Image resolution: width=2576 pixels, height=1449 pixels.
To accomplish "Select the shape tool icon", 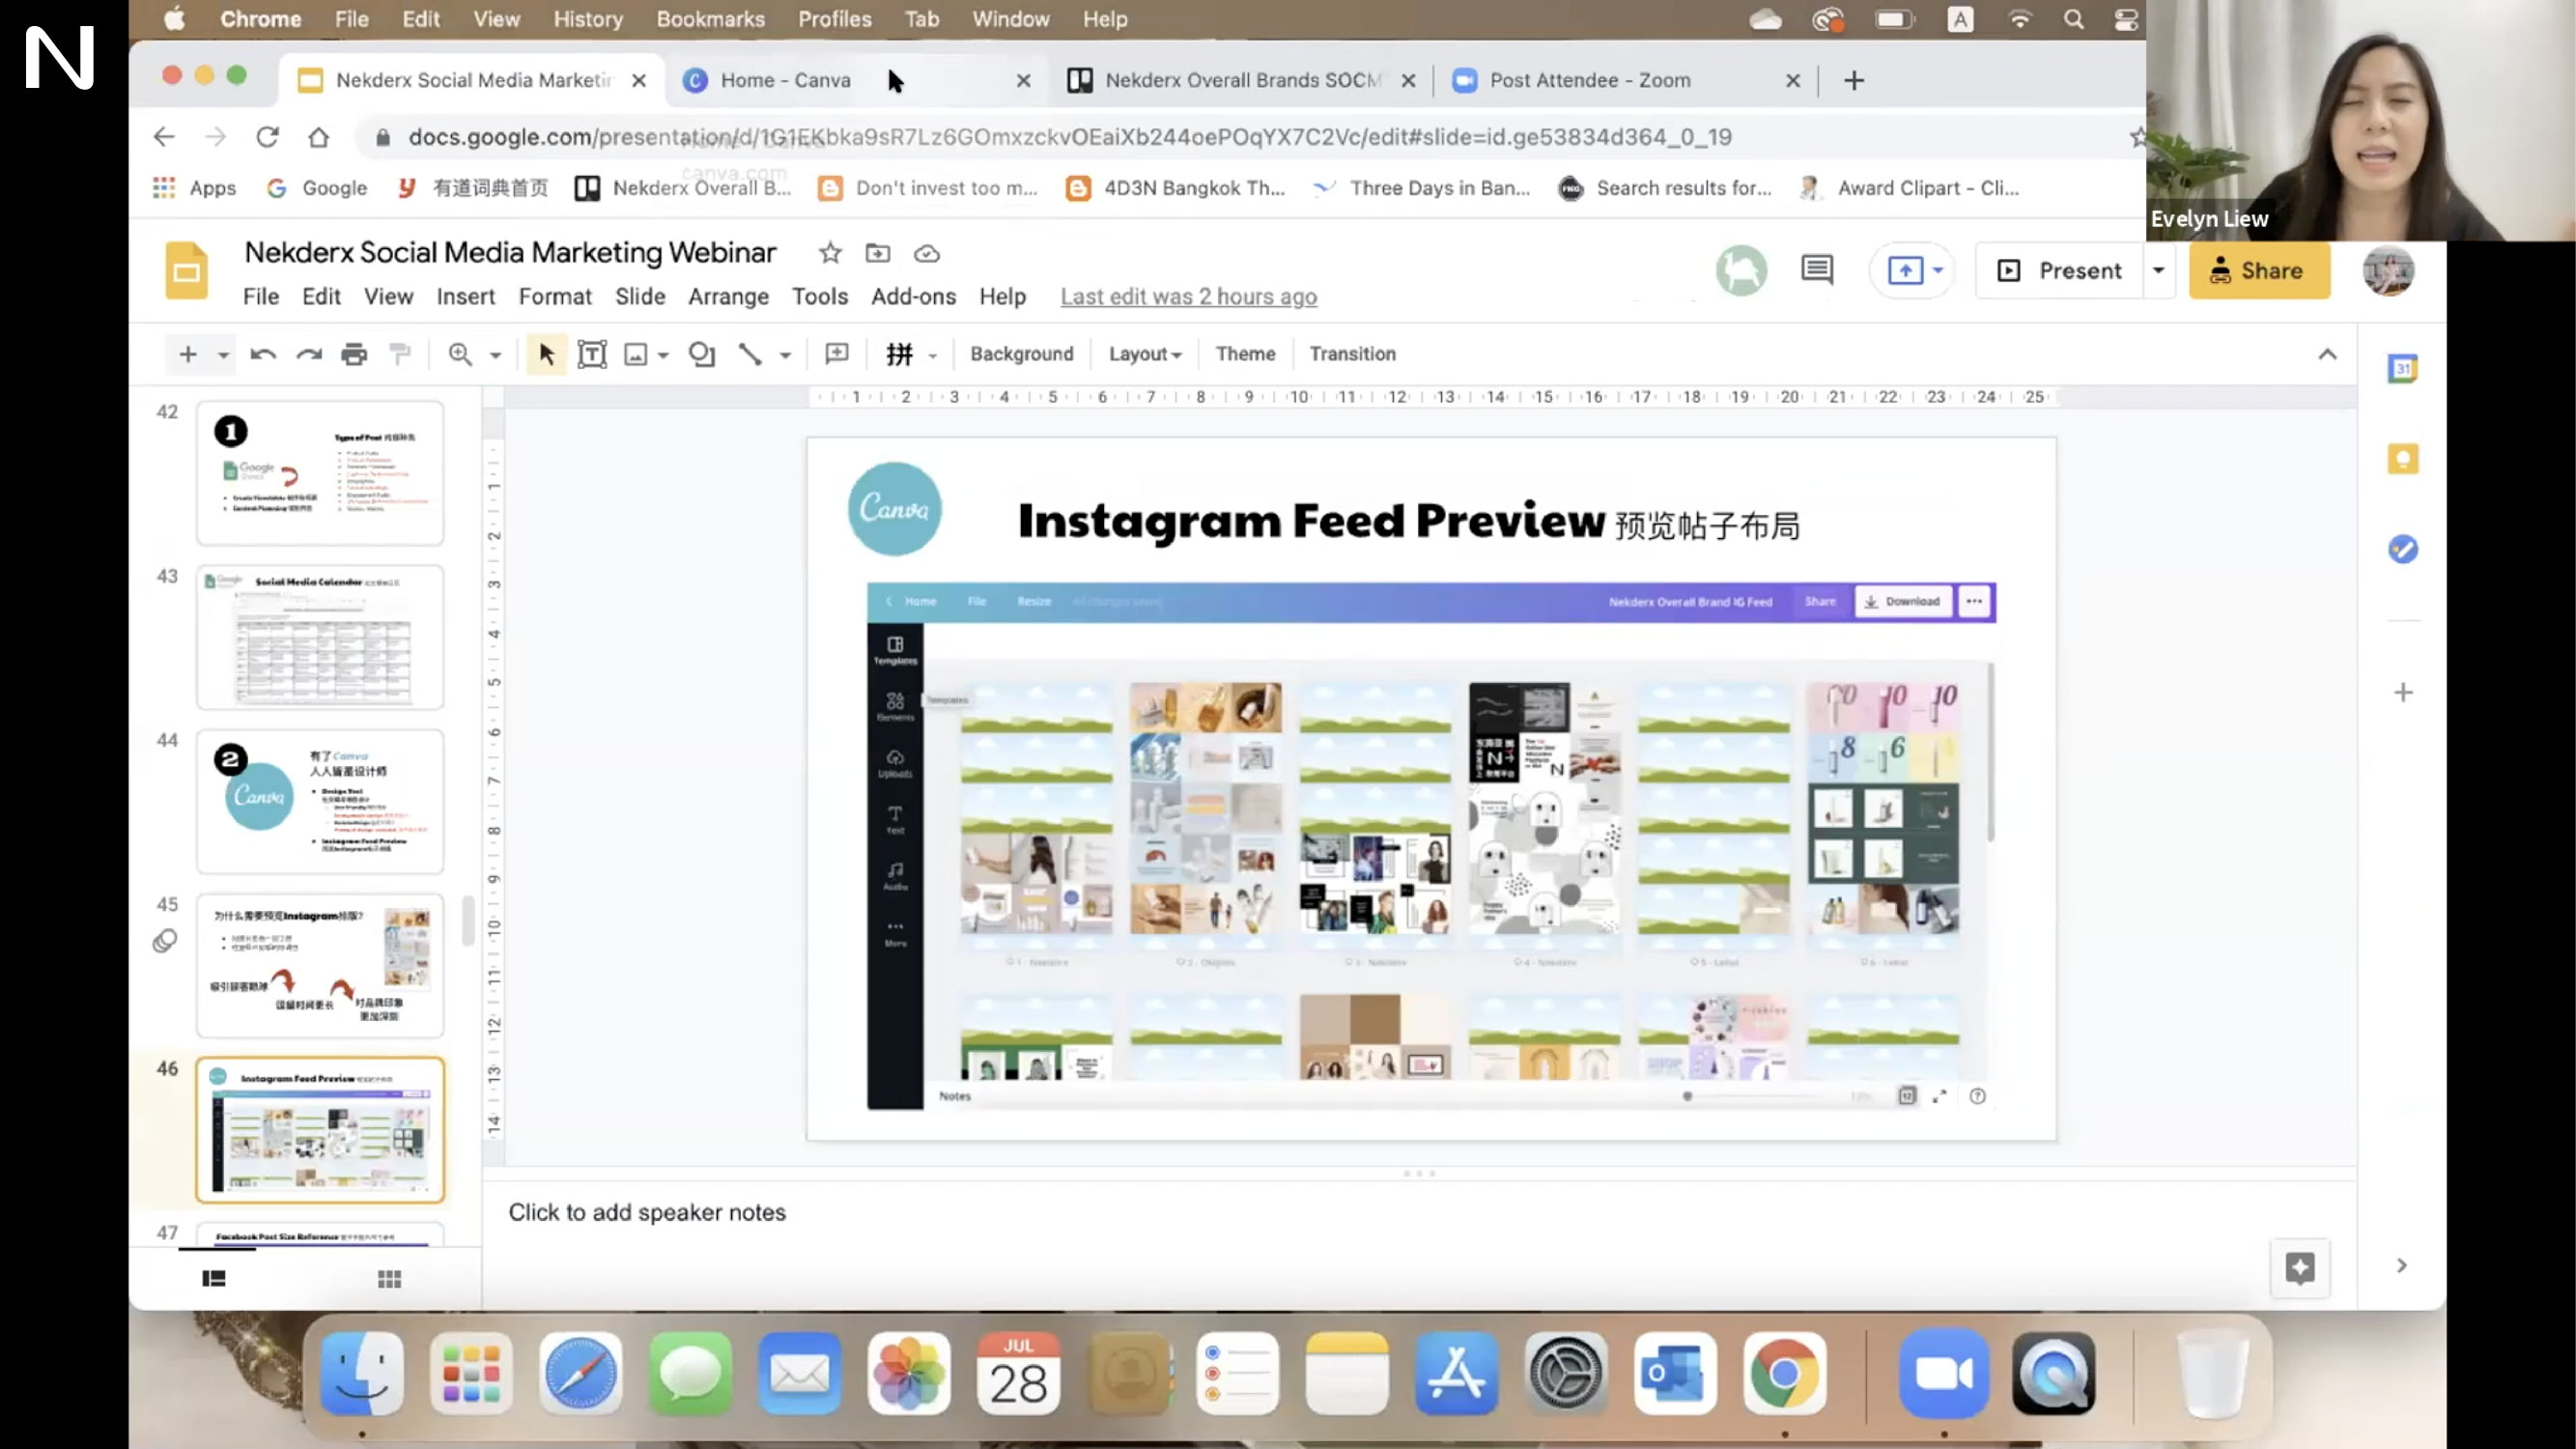I will click(701, 354).
